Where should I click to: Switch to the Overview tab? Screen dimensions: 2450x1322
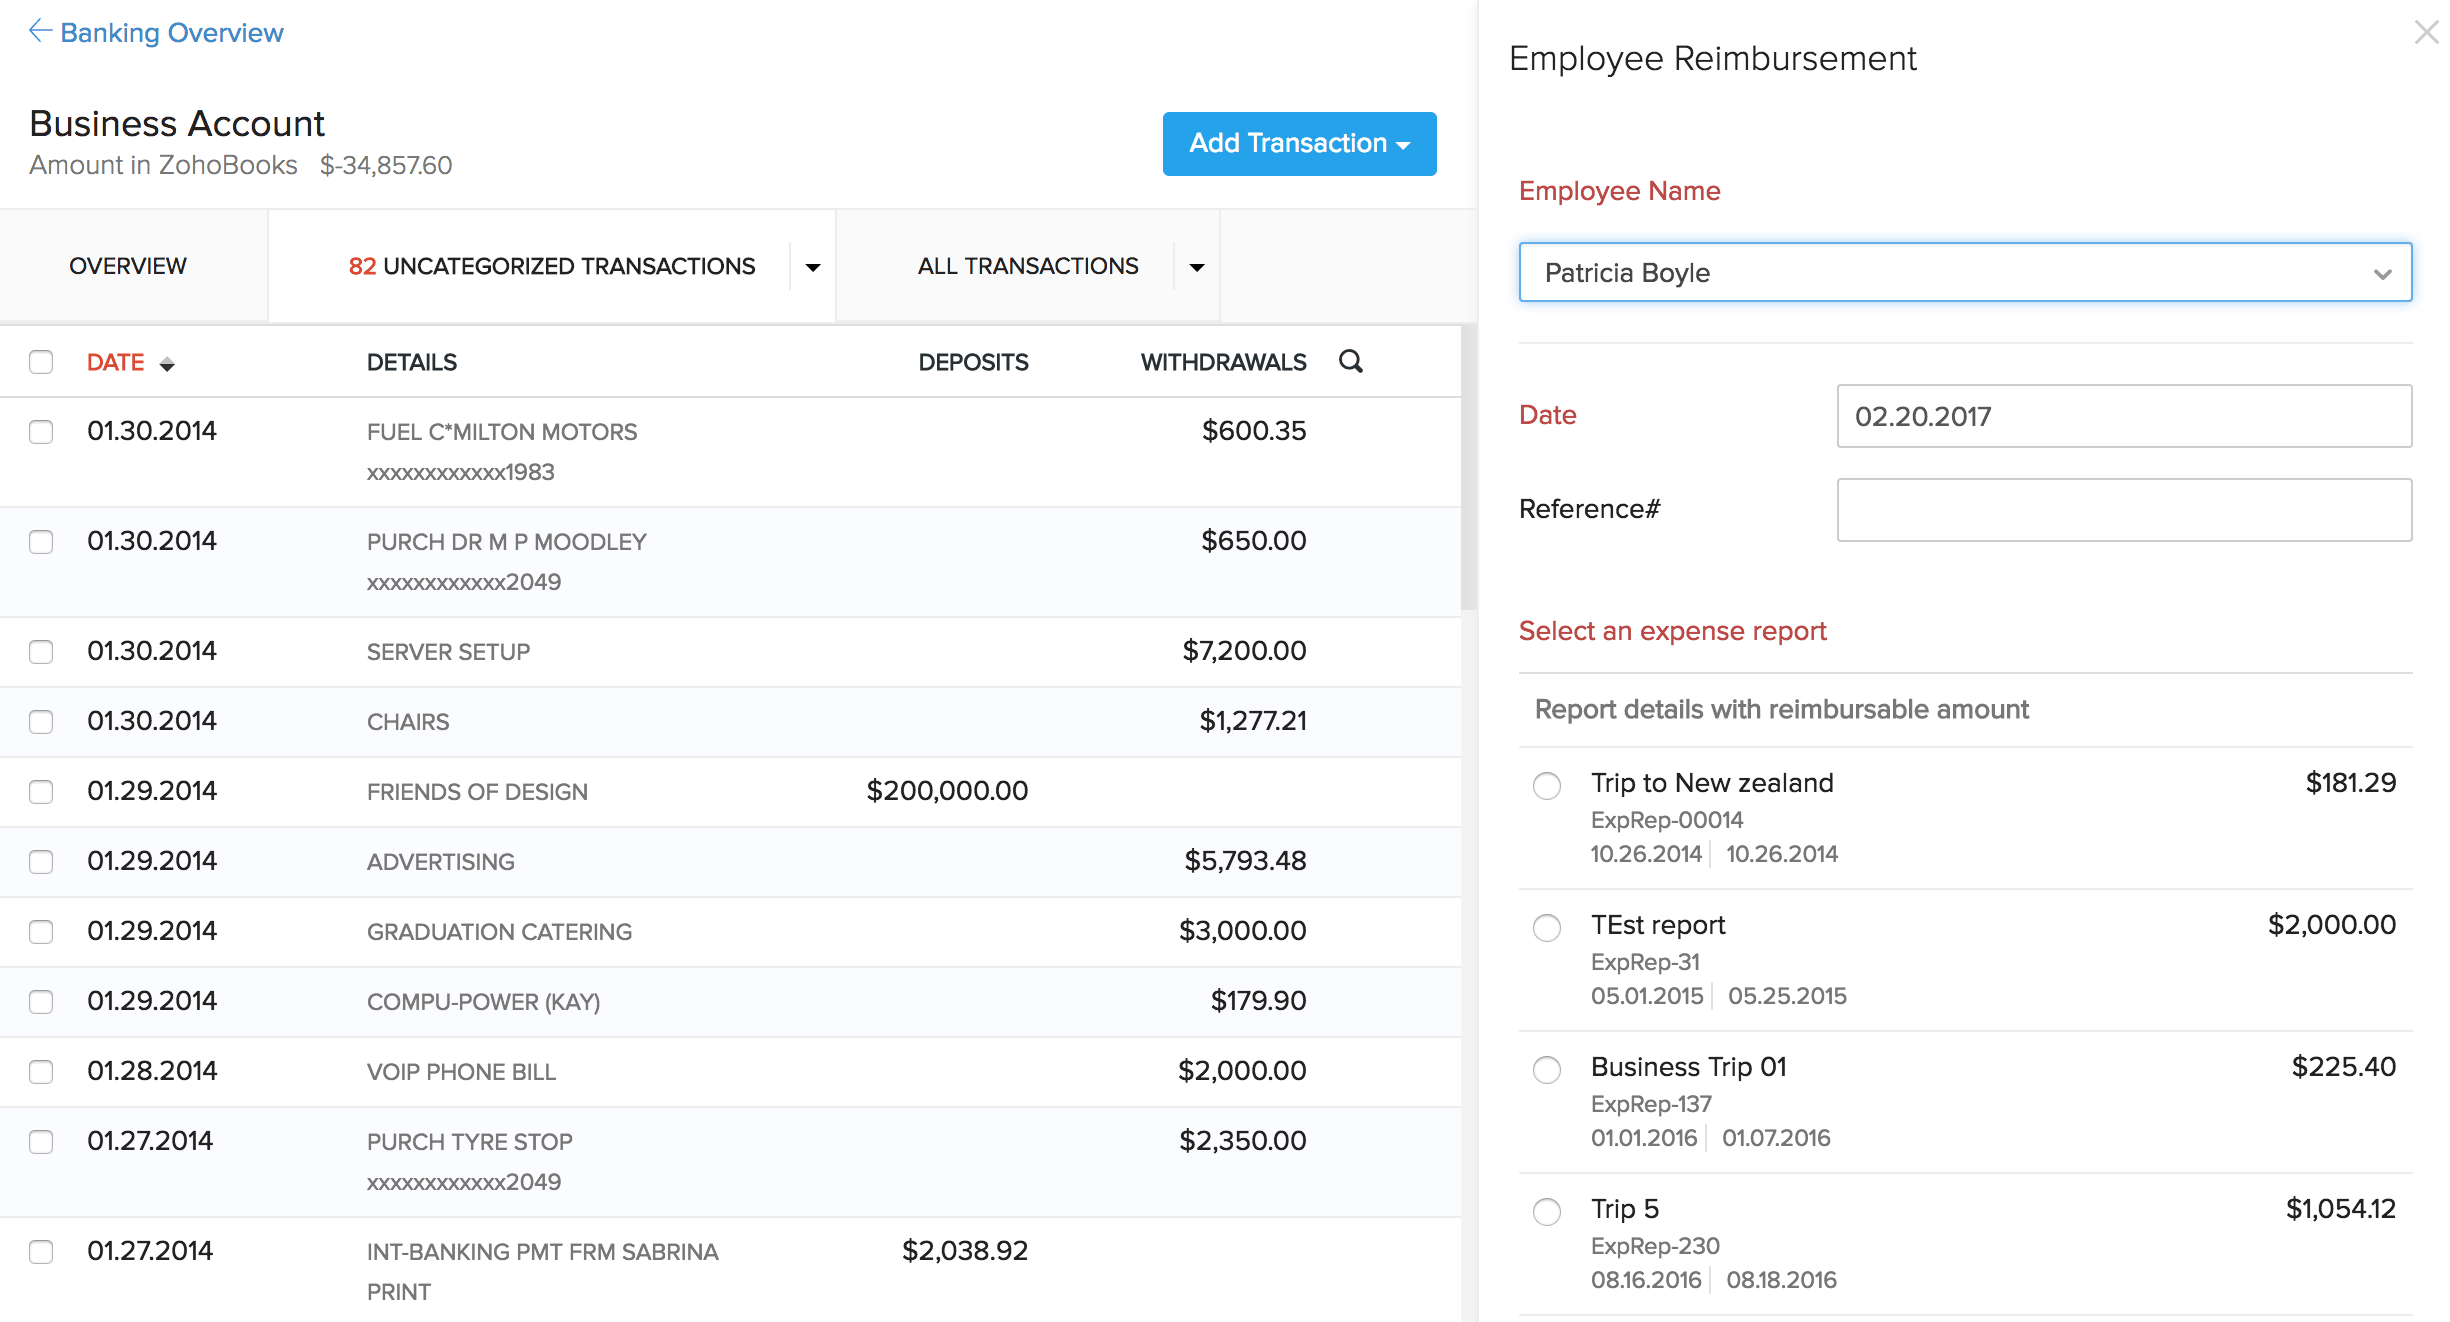[127, 265]
